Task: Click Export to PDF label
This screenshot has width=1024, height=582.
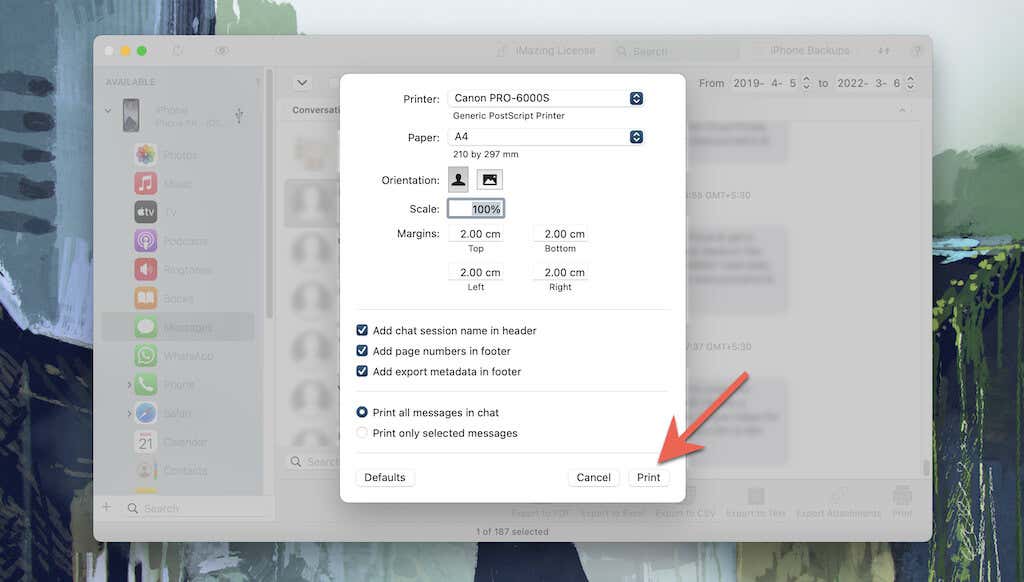Action: [540, 513]
